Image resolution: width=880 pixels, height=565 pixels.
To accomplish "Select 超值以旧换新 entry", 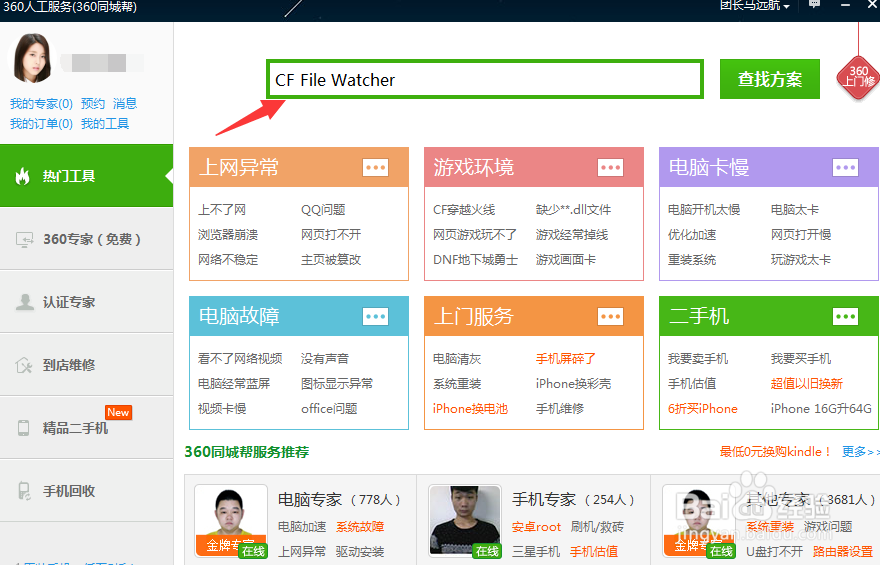I will [807, 384].
